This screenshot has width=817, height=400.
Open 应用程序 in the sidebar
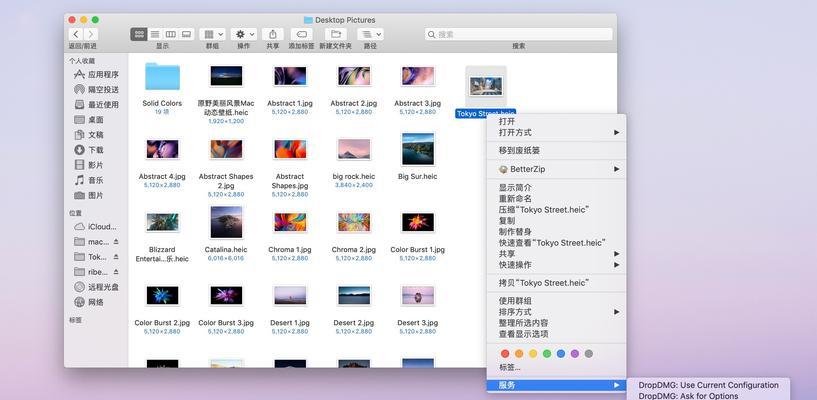tap(96, 74)
